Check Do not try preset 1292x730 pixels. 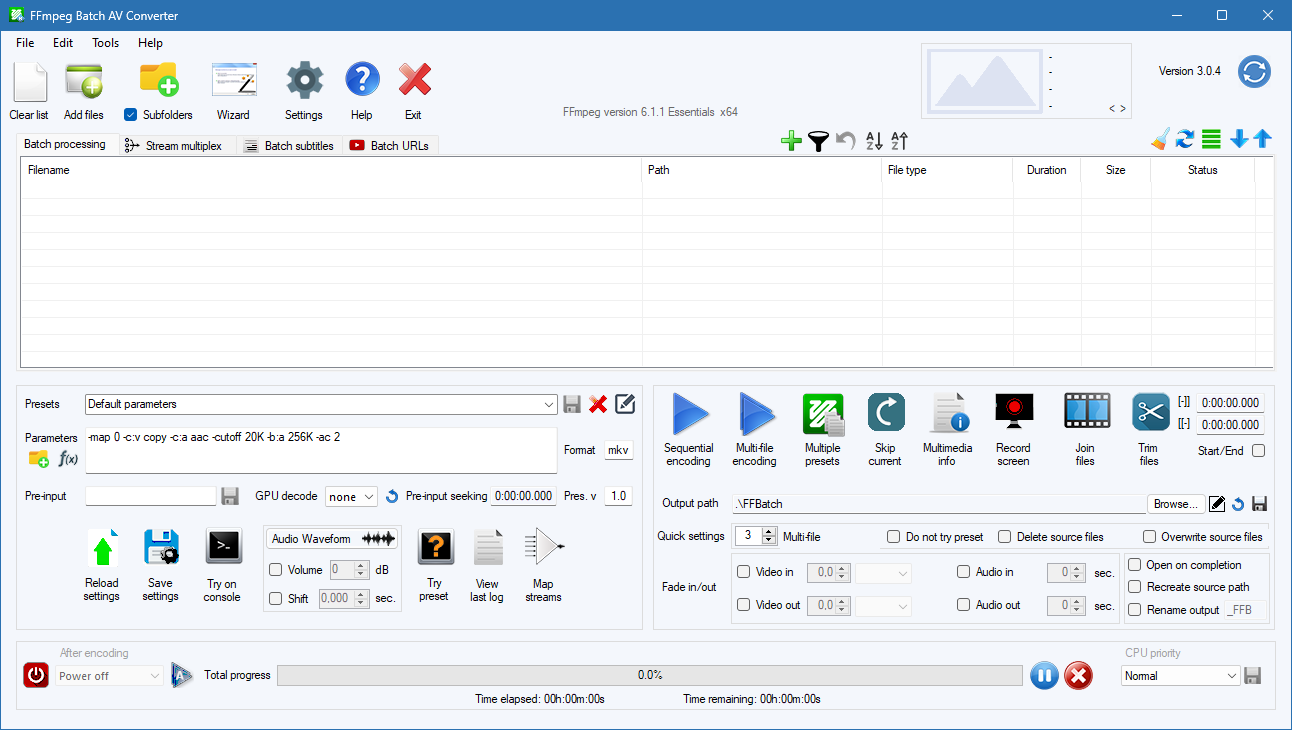(x=894, y=537)
